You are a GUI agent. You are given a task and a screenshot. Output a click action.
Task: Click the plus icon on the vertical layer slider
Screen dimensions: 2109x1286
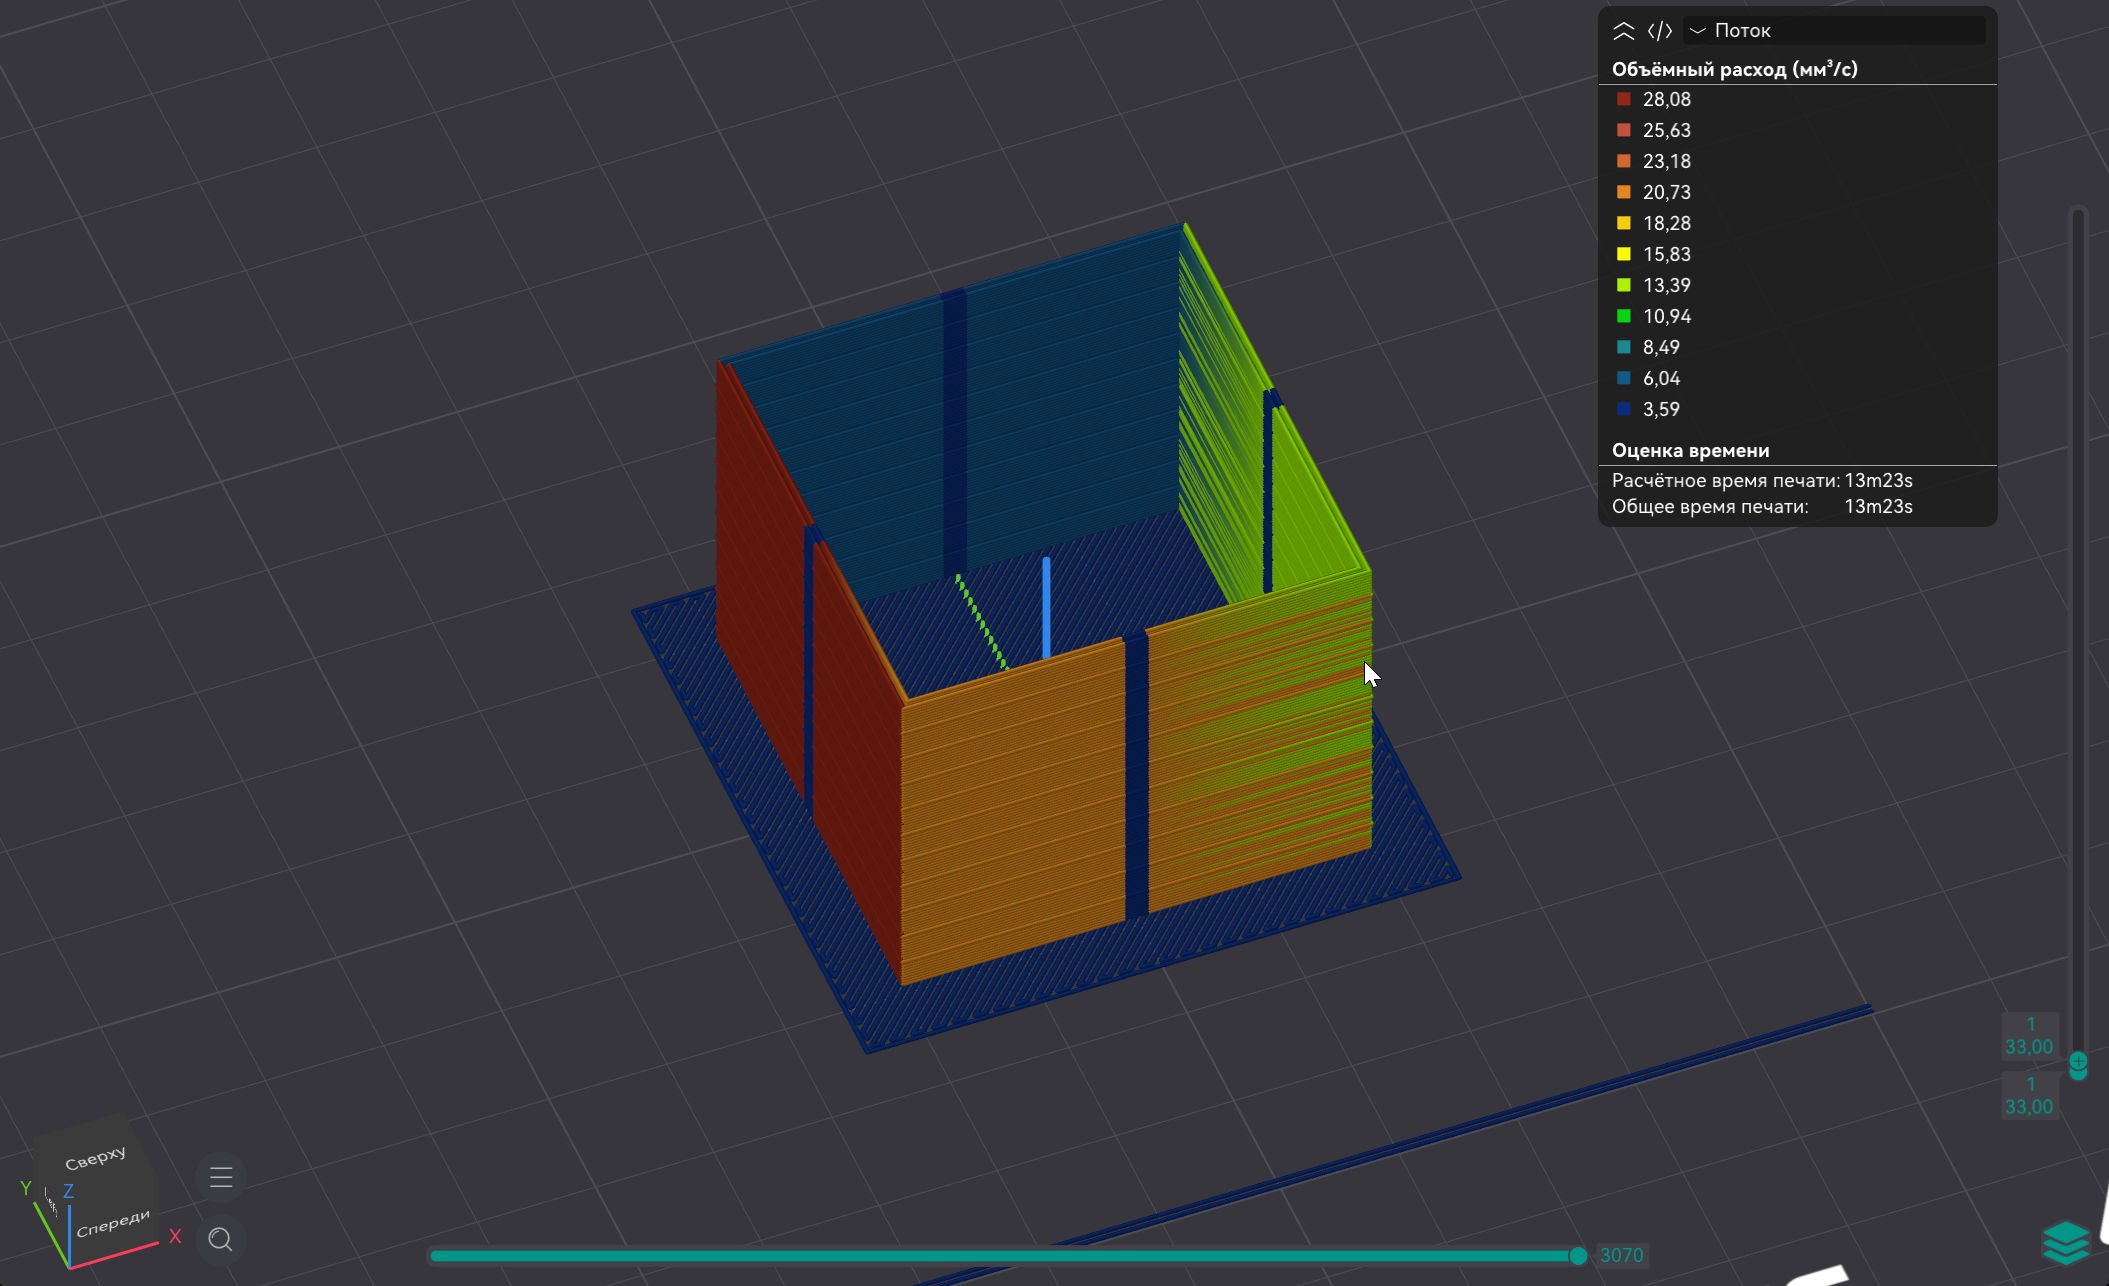click(x=2078, y=1062)
